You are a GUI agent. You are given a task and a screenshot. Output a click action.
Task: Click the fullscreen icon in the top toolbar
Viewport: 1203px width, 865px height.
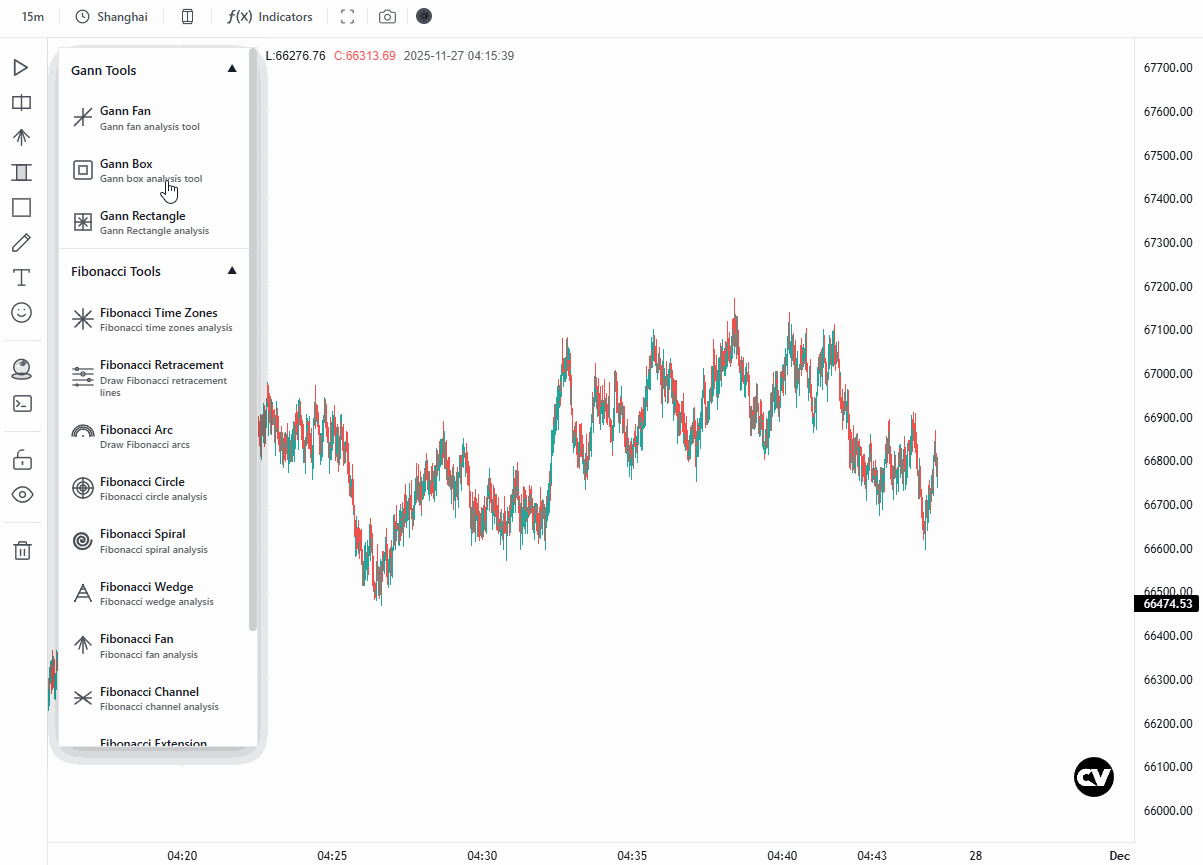coord(348,17)
